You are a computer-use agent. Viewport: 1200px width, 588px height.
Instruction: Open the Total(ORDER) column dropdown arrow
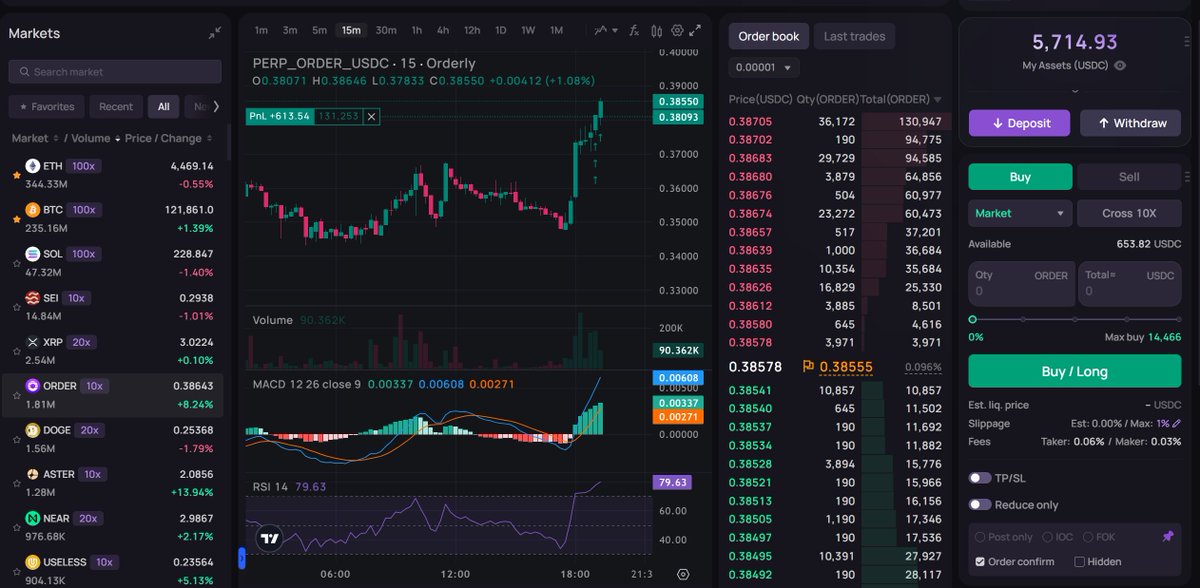point(937,100)
